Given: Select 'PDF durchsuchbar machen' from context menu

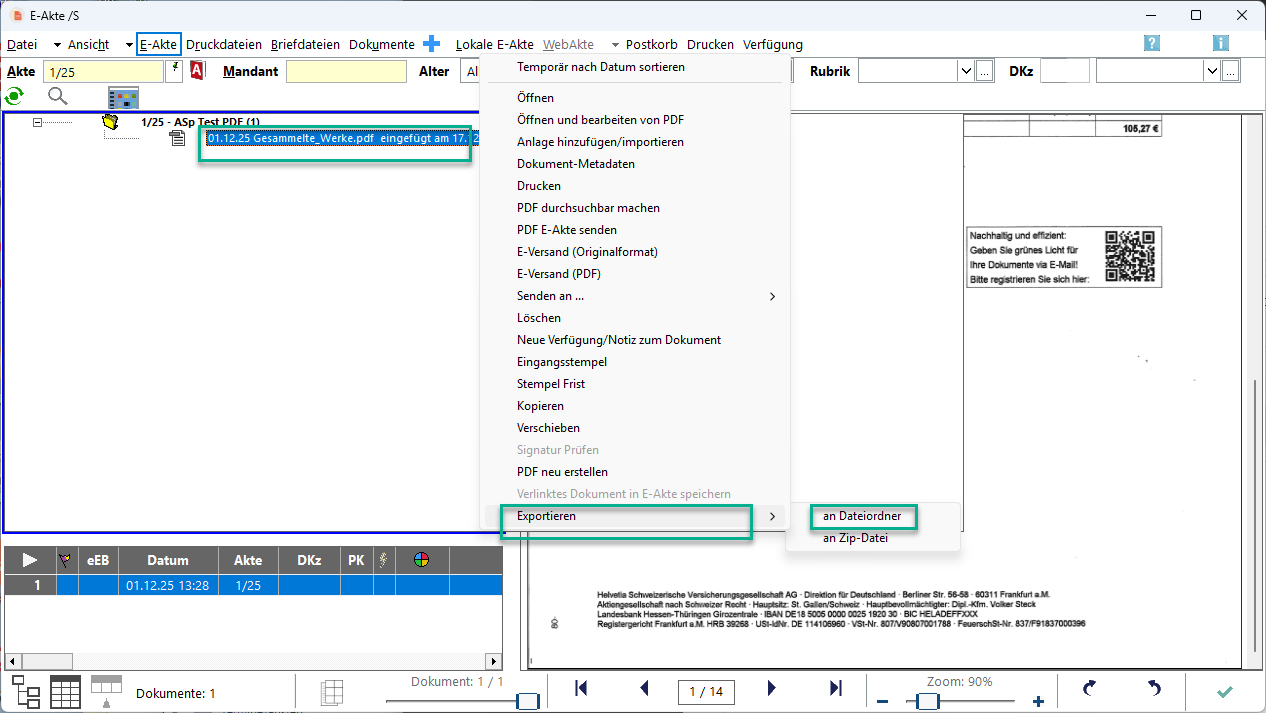Looking at the screenshot, I should pos(588,208).
